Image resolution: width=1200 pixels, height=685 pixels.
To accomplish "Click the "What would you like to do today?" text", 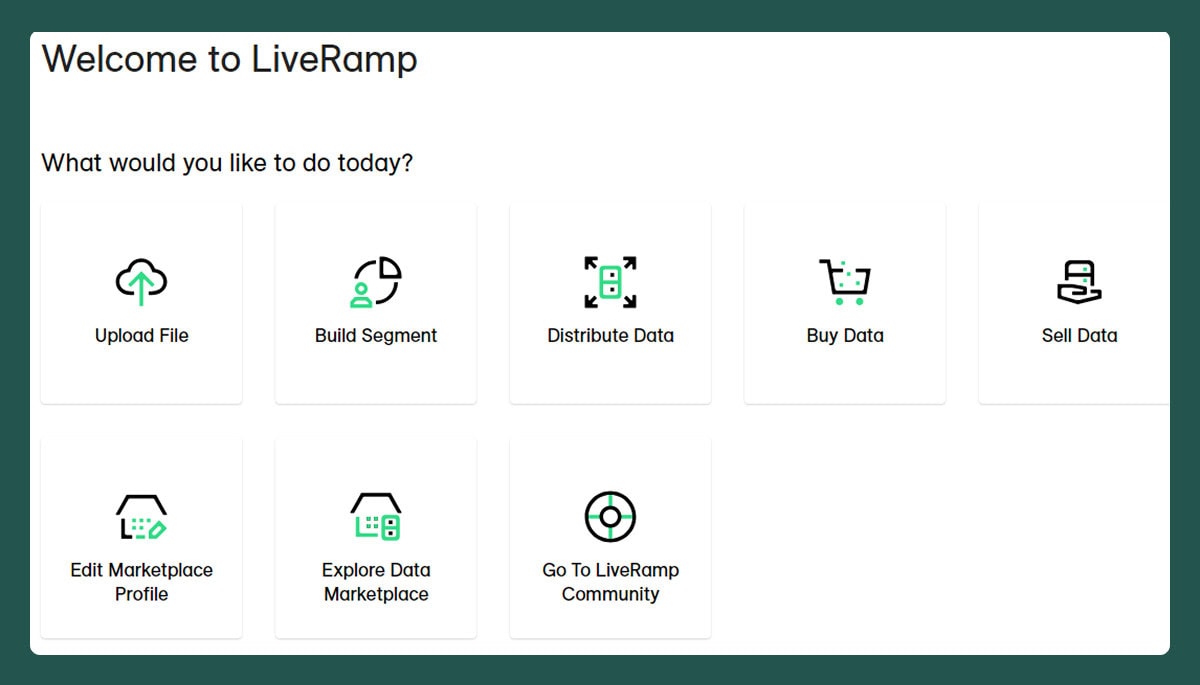I will (x=227, y=162).
